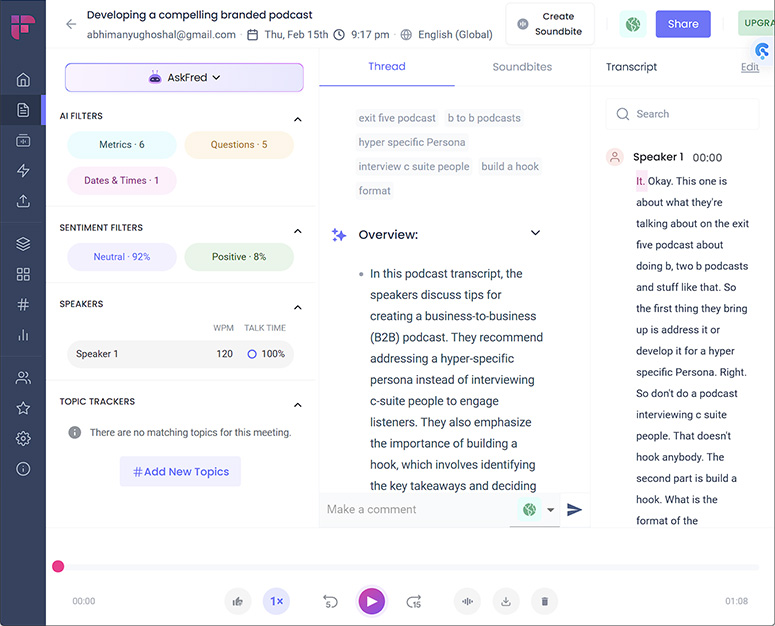Toggle the Neutral · 92% sentiment filter
This screenshot has width=775, height=626.
point(122,257)
